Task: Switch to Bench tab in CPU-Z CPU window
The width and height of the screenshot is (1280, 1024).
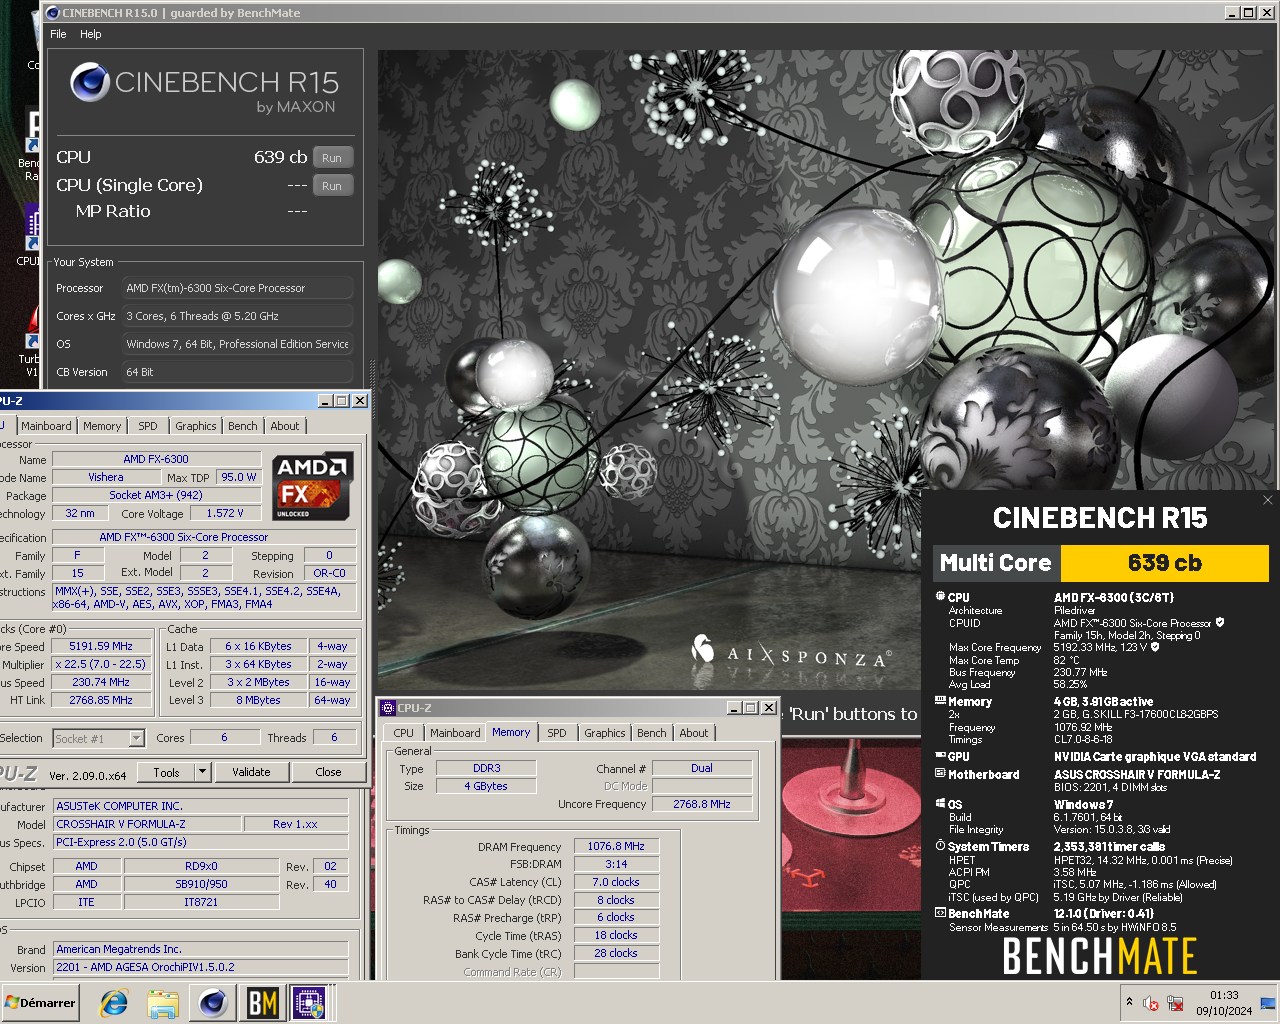Action: (243, 426)
